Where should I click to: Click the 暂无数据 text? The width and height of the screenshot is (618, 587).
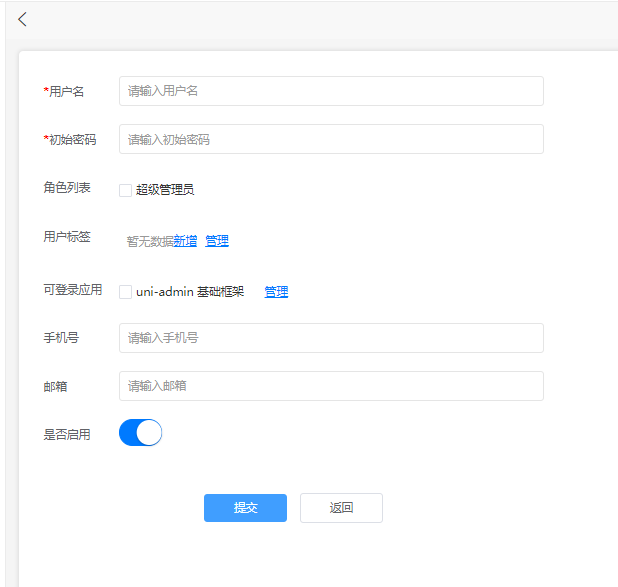pos(150,241)
